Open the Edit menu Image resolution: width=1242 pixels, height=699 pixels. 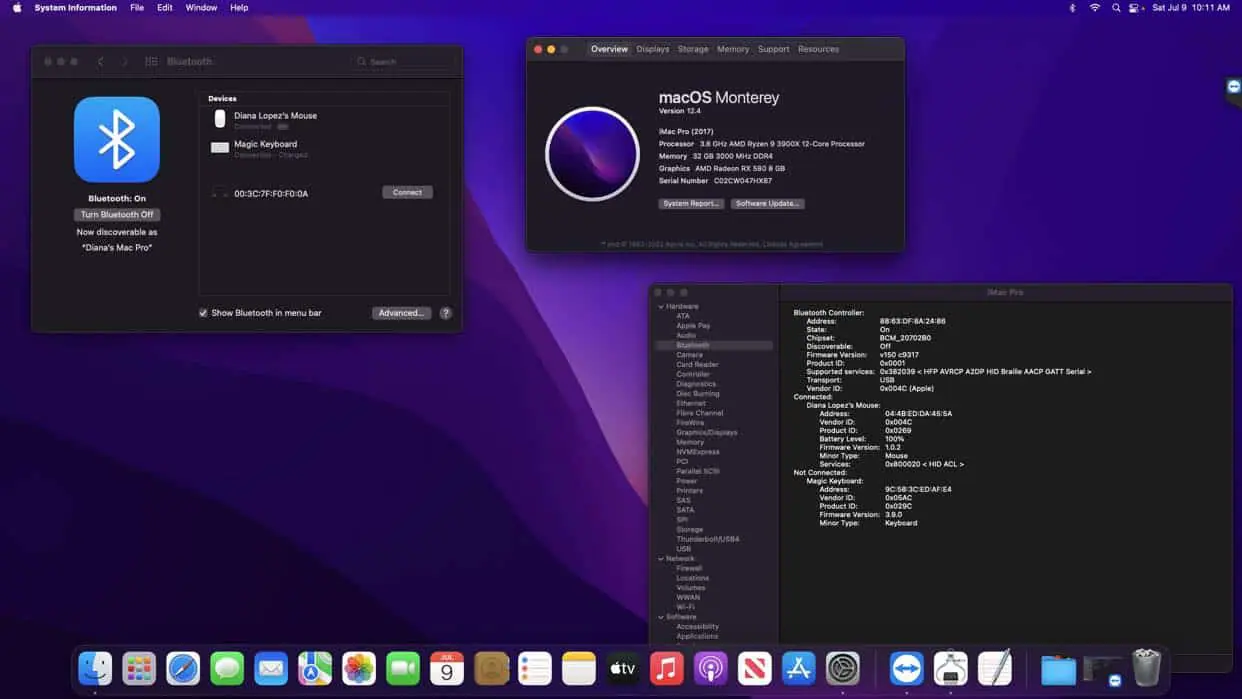point(165,8)
